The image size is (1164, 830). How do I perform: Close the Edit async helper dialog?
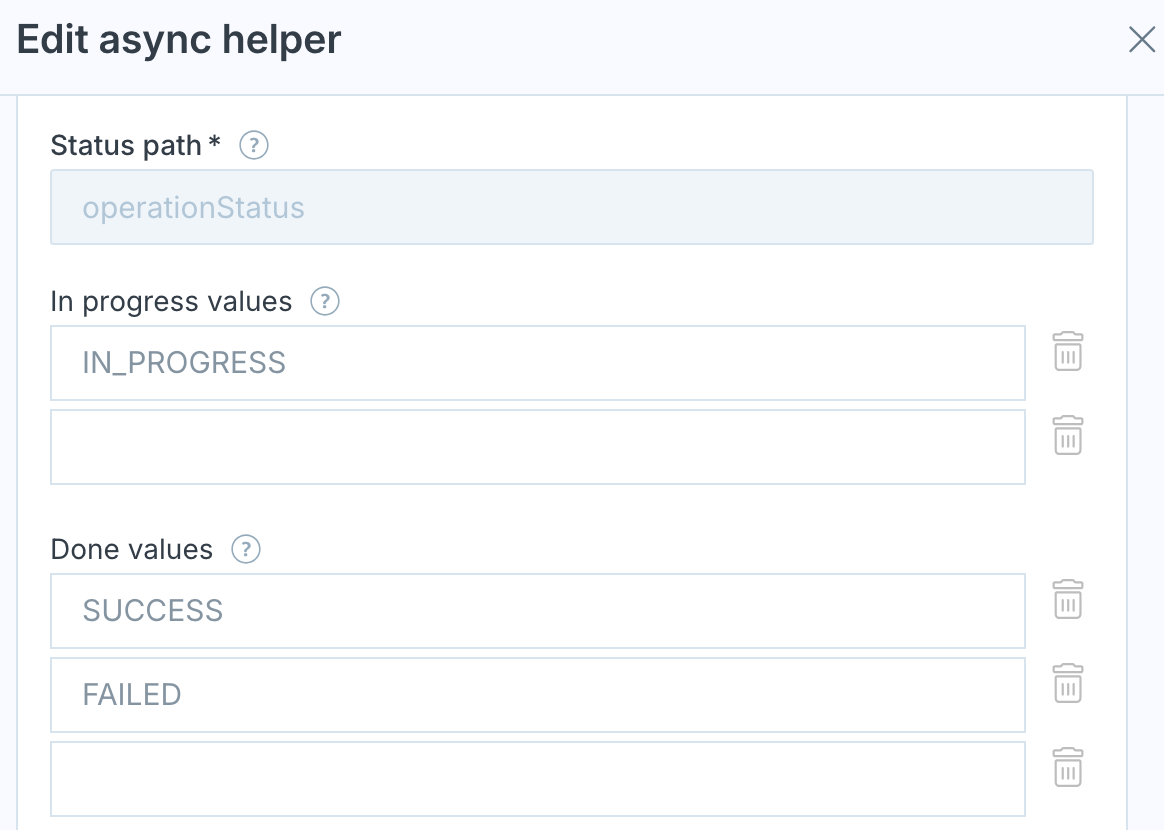click(1142, 39)
